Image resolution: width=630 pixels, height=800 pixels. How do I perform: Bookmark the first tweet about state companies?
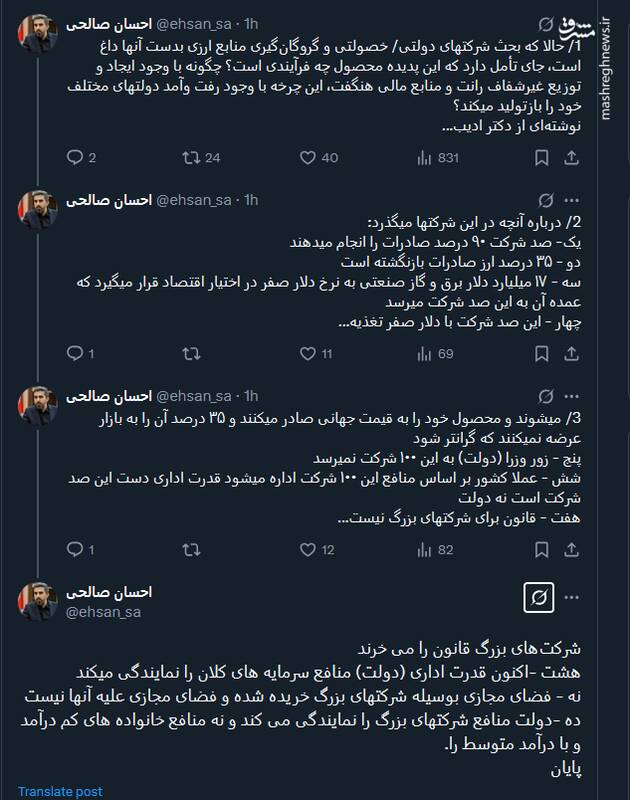[541, 157]
